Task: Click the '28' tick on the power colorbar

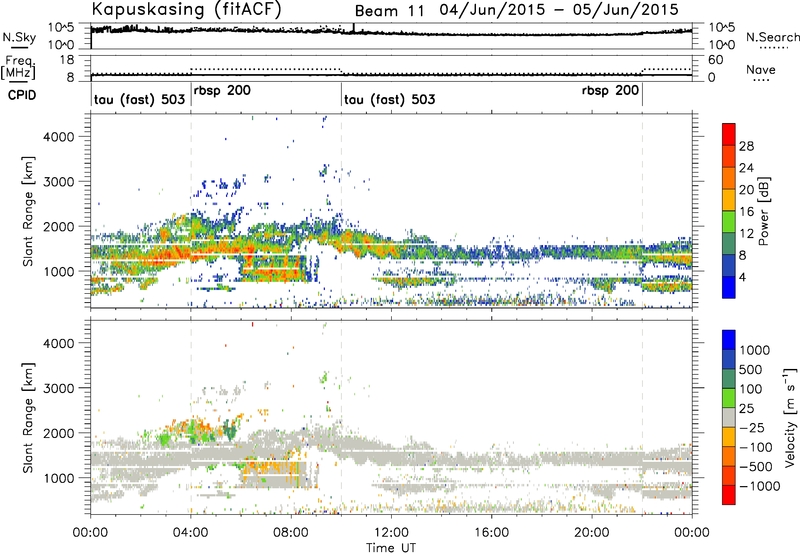Action: click(x=746, y=146)
